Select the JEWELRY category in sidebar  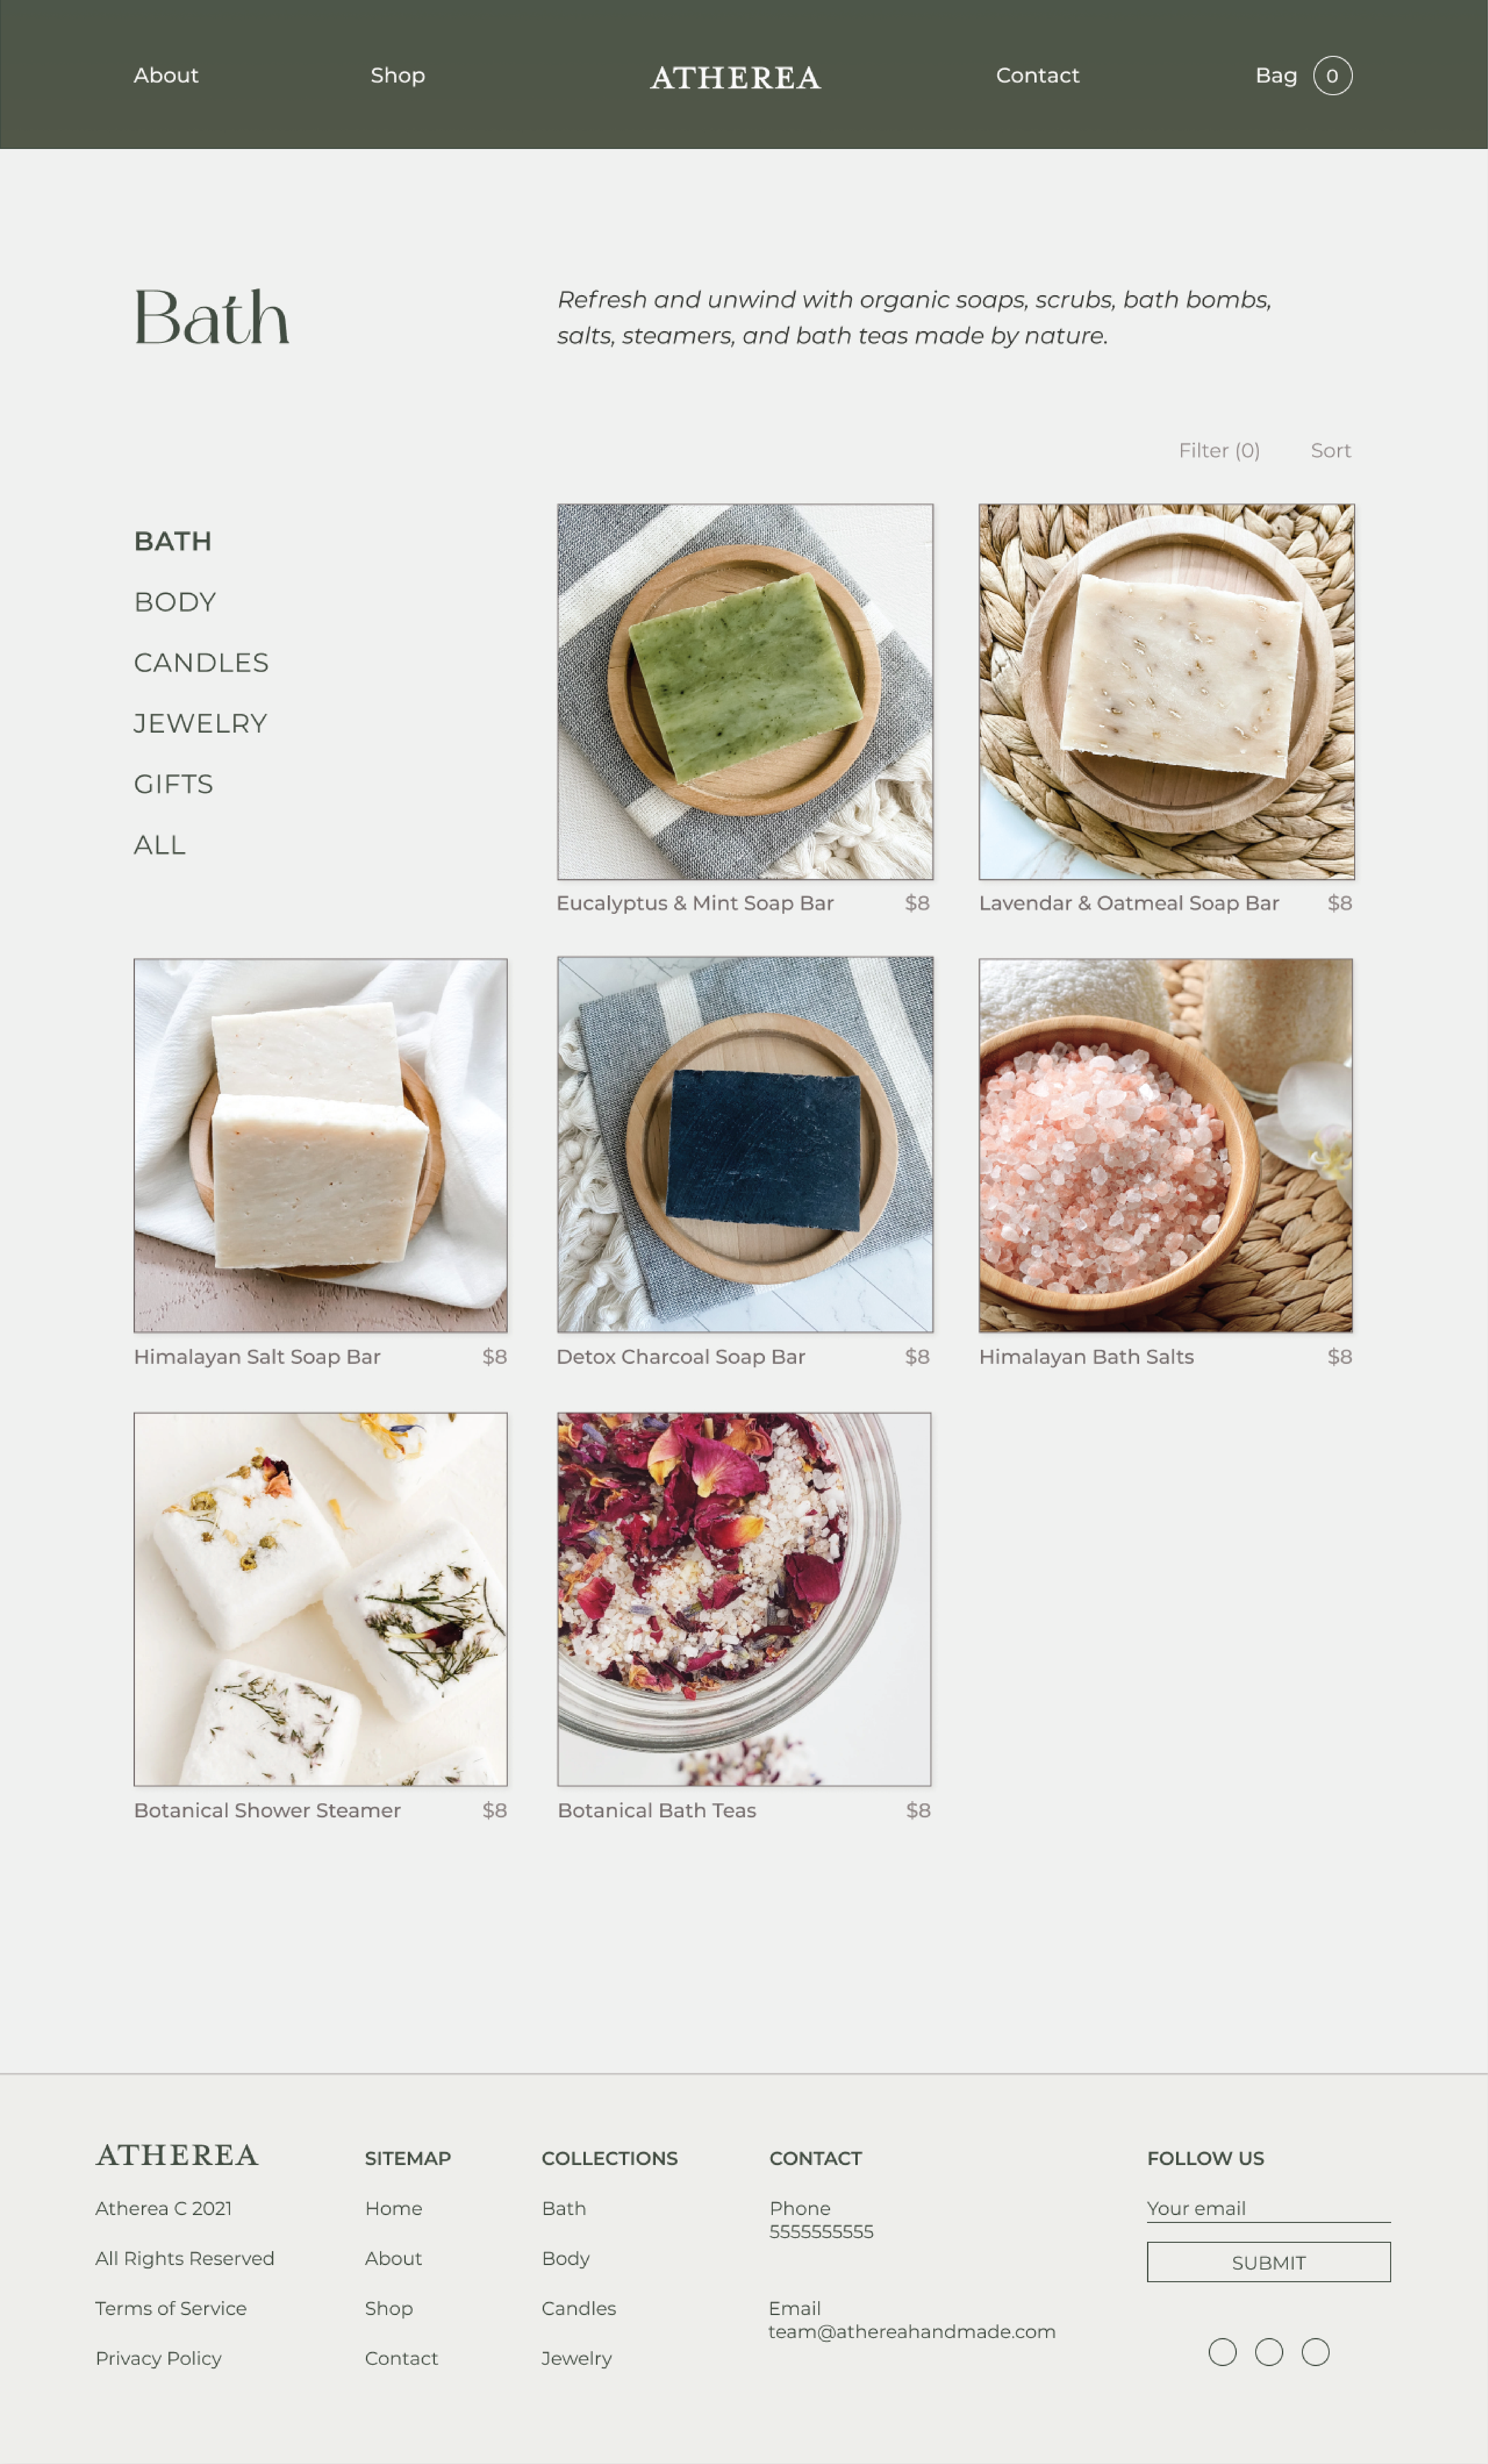(x=200, y=724)
